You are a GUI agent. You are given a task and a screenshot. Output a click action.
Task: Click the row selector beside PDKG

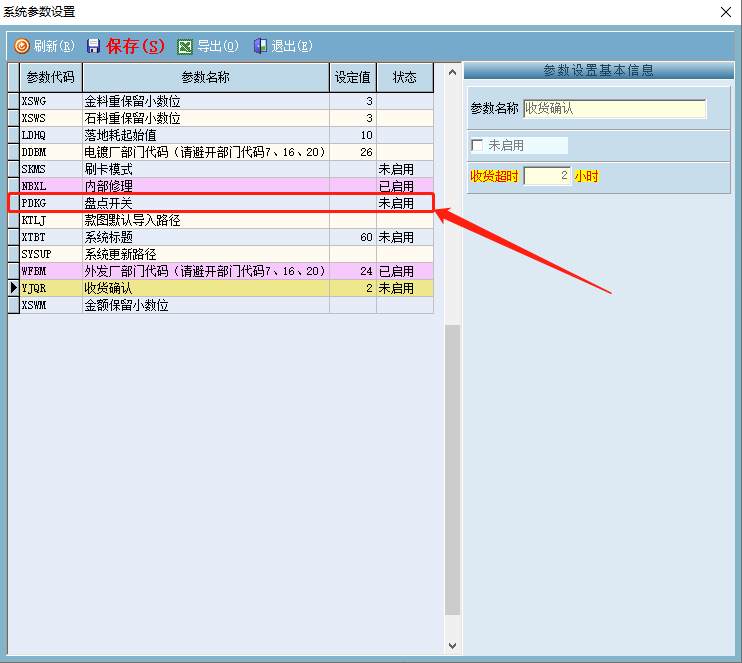point(14,203)
